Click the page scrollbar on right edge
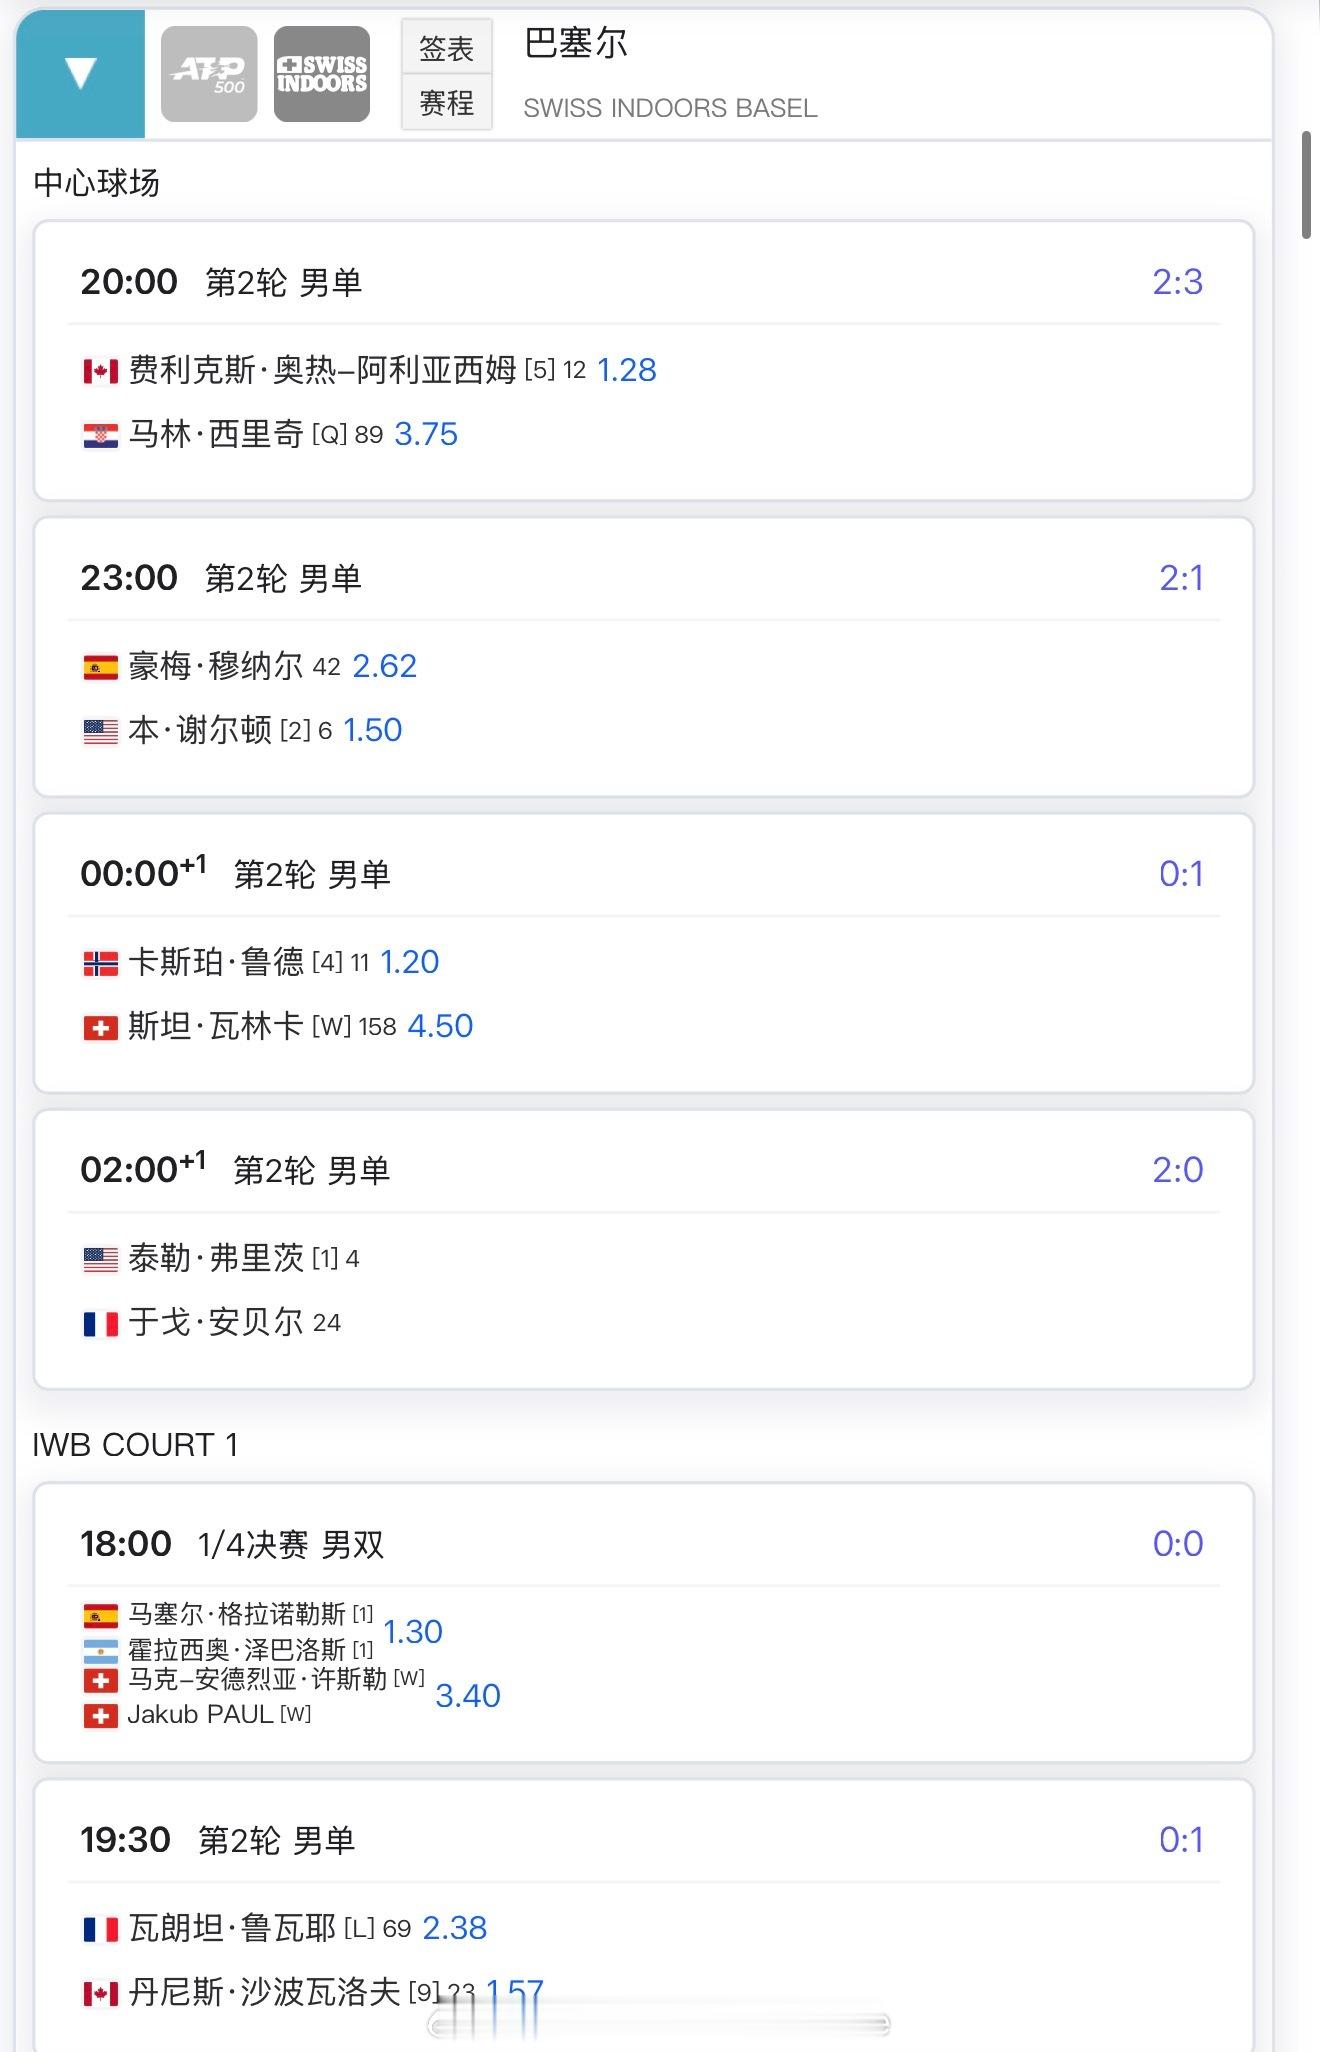The image size is (1320, 2052). tap(1306, 185)
